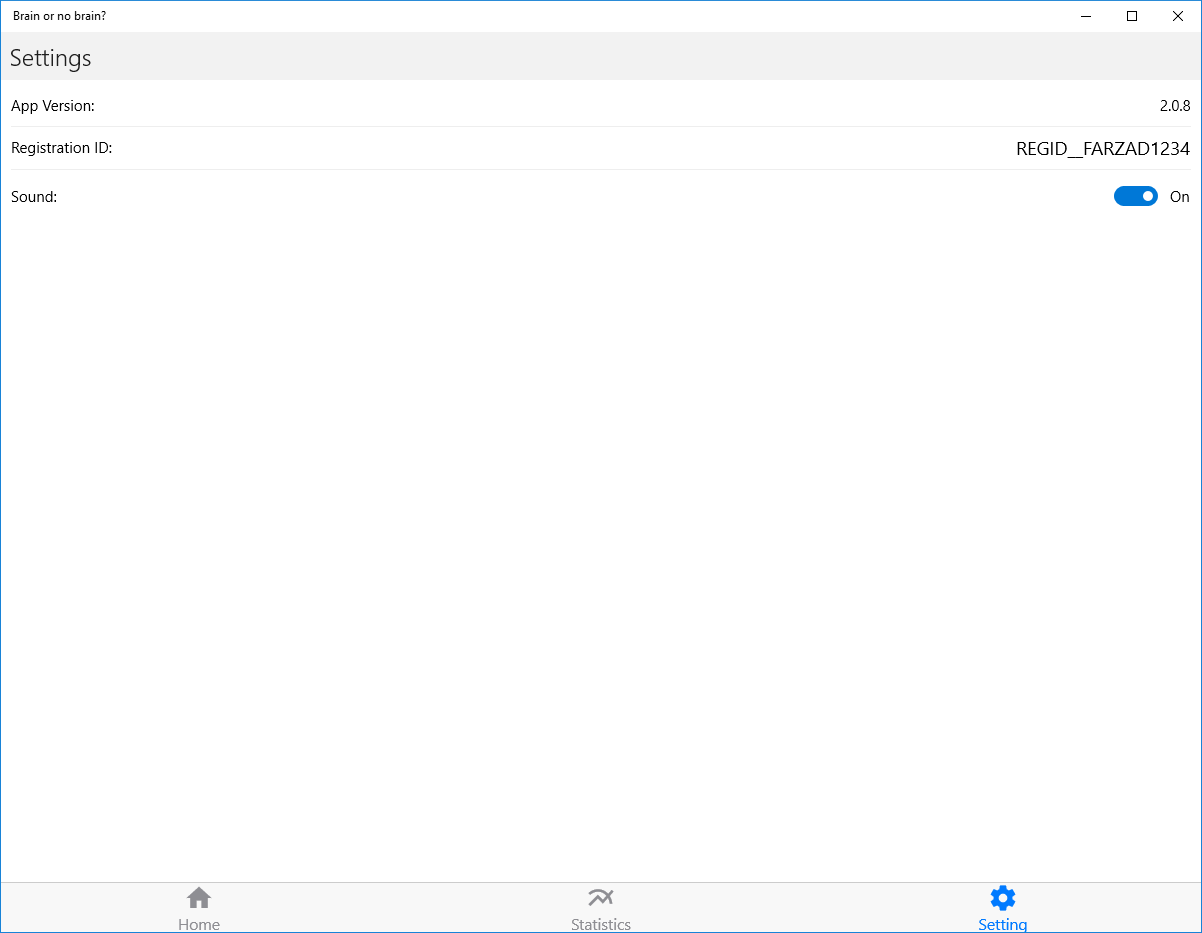Viewport: 1202px width, 933px height.
Task: Click the Registration ID label
Action: [x=62, y=148]
